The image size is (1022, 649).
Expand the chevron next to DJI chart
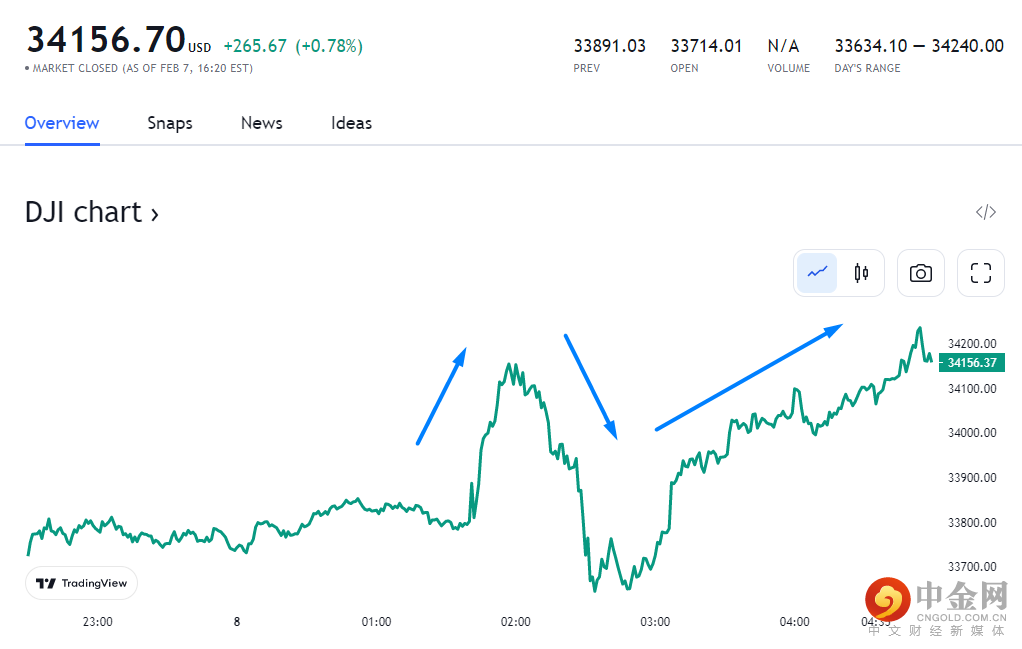(x=154, y=213)
